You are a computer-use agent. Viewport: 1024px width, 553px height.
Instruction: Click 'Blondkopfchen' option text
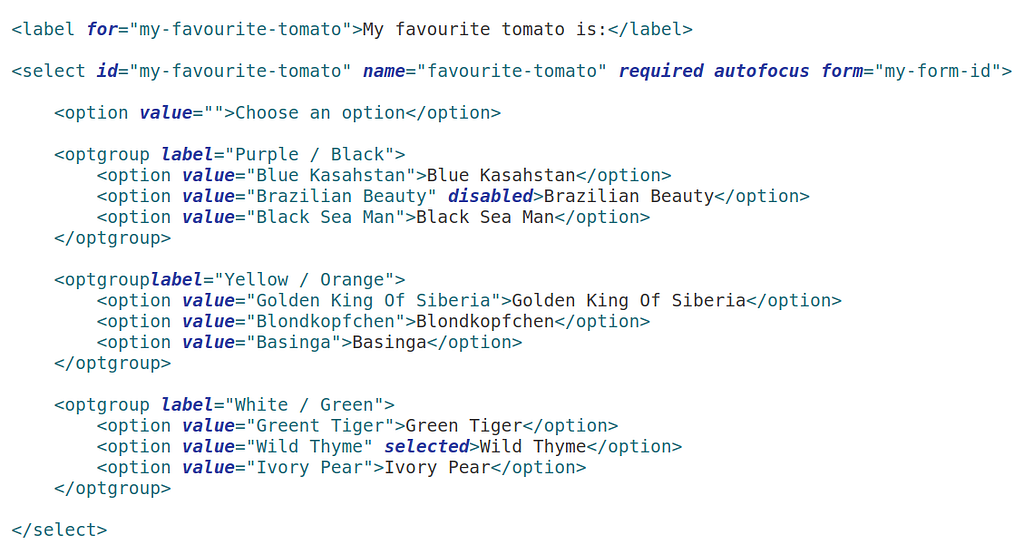[x=485, y=322]
